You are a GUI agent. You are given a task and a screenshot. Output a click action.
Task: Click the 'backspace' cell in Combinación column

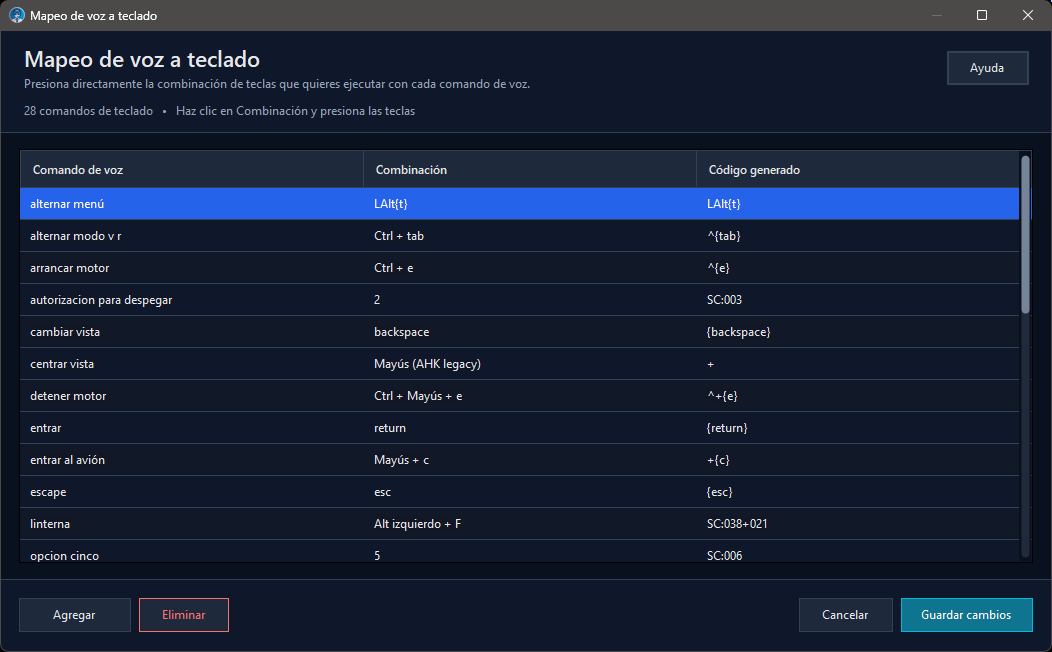click(530, 332)
